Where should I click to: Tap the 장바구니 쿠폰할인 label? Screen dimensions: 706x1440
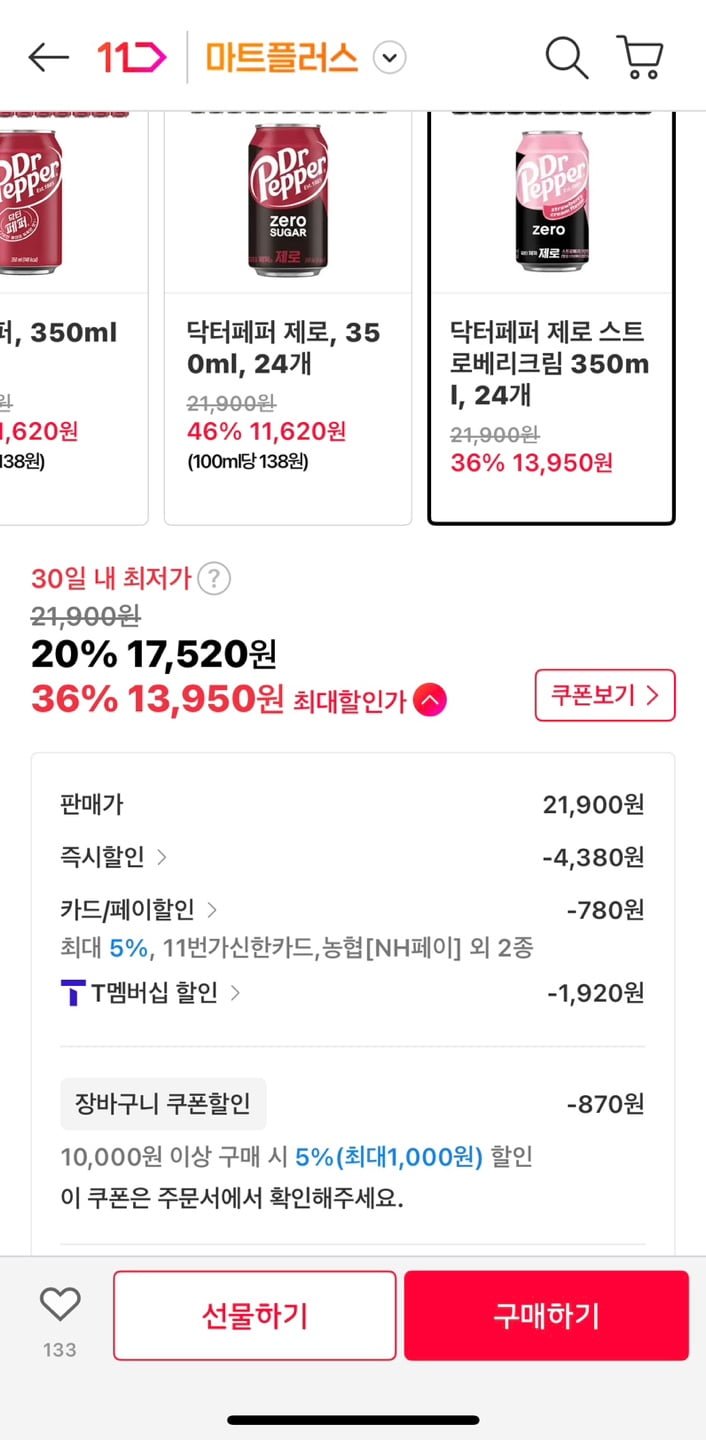(x=163, y=1104)
